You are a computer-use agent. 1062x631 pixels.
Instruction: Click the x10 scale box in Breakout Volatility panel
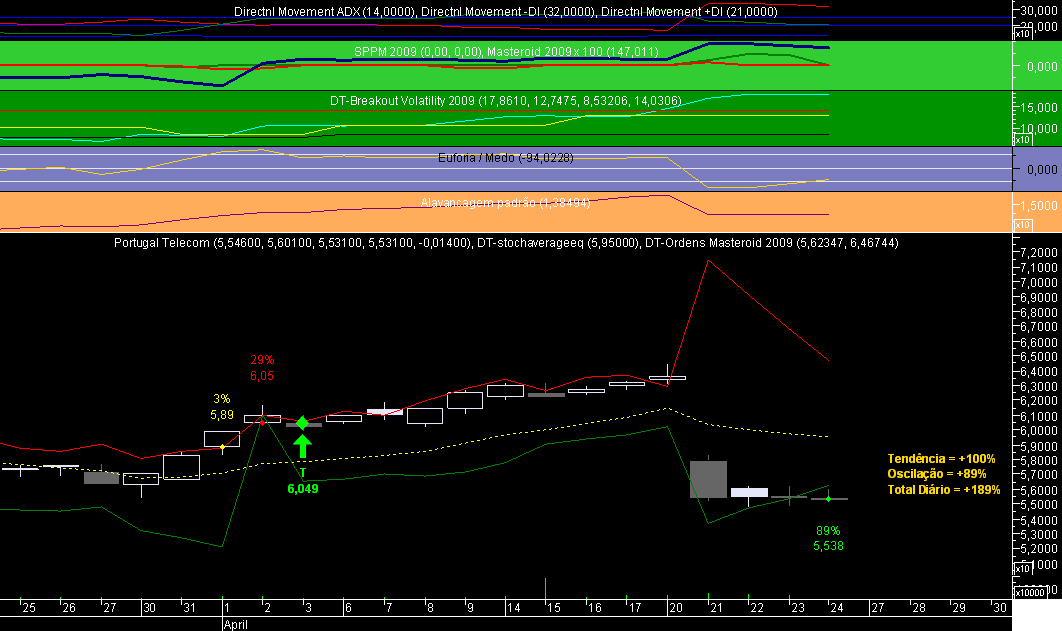[x=1022, y=139]
